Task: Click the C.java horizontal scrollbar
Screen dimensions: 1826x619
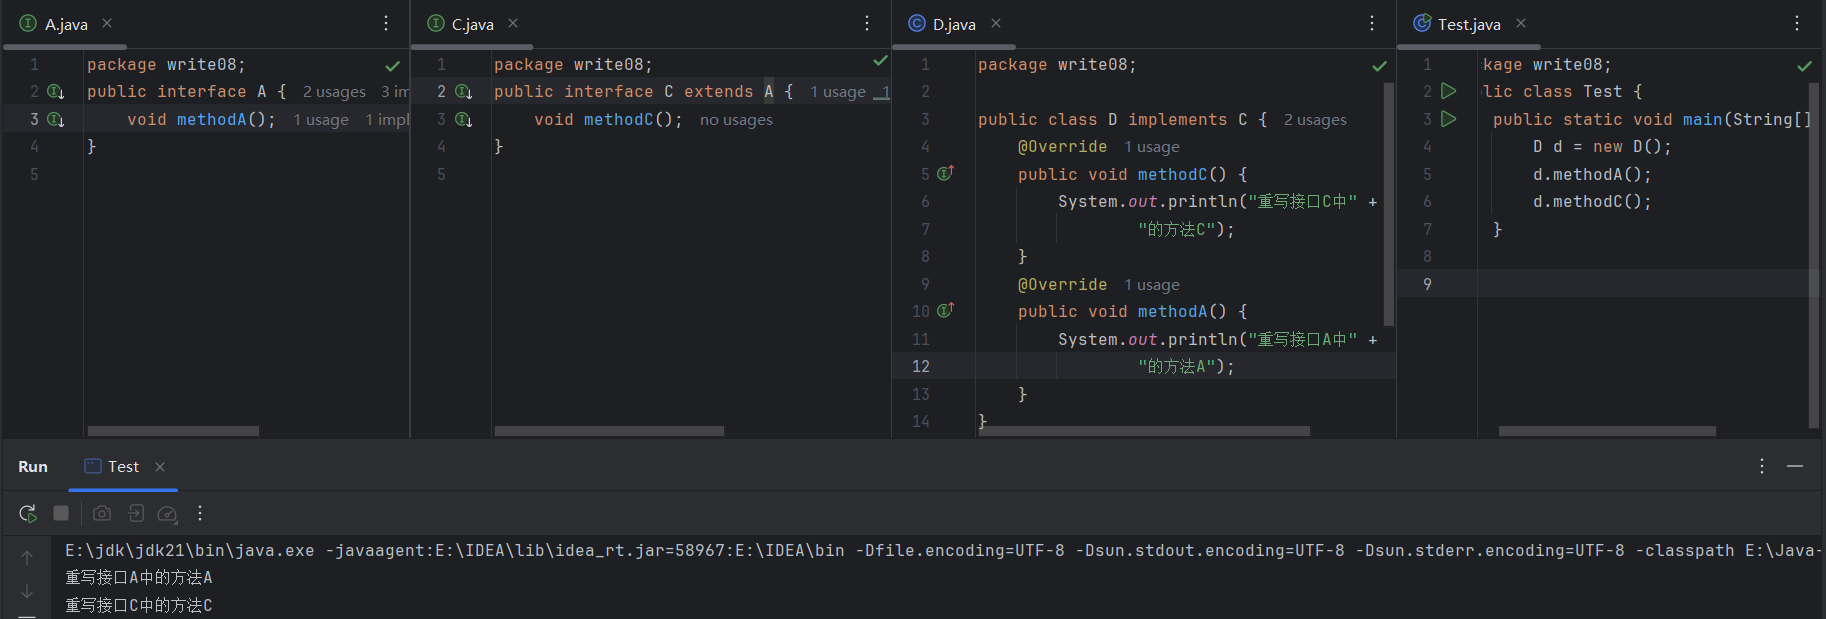Action: pyautogui.click(x=609, y=431)
